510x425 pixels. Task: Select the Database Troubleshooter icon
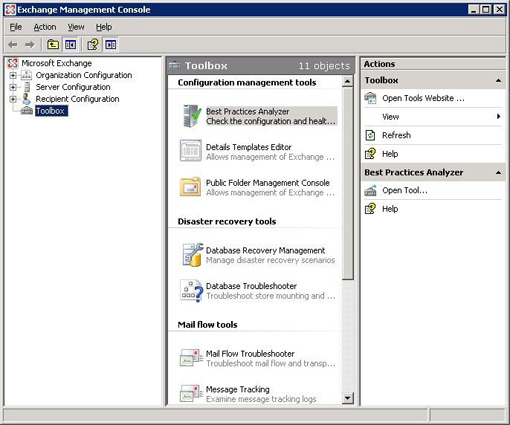[x=192, y=291]
